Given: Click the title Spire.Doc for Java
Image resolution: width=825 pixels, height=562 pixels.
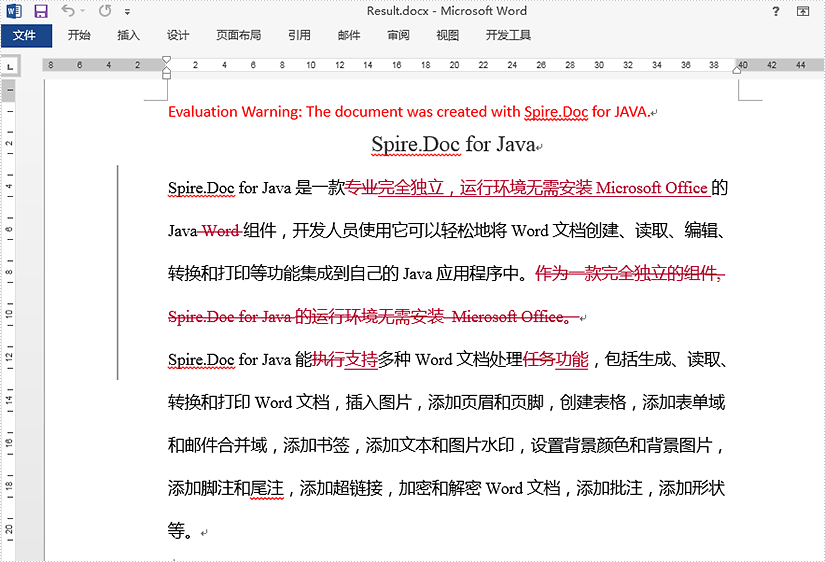Looking at the screenshot, I should [454, 144].
